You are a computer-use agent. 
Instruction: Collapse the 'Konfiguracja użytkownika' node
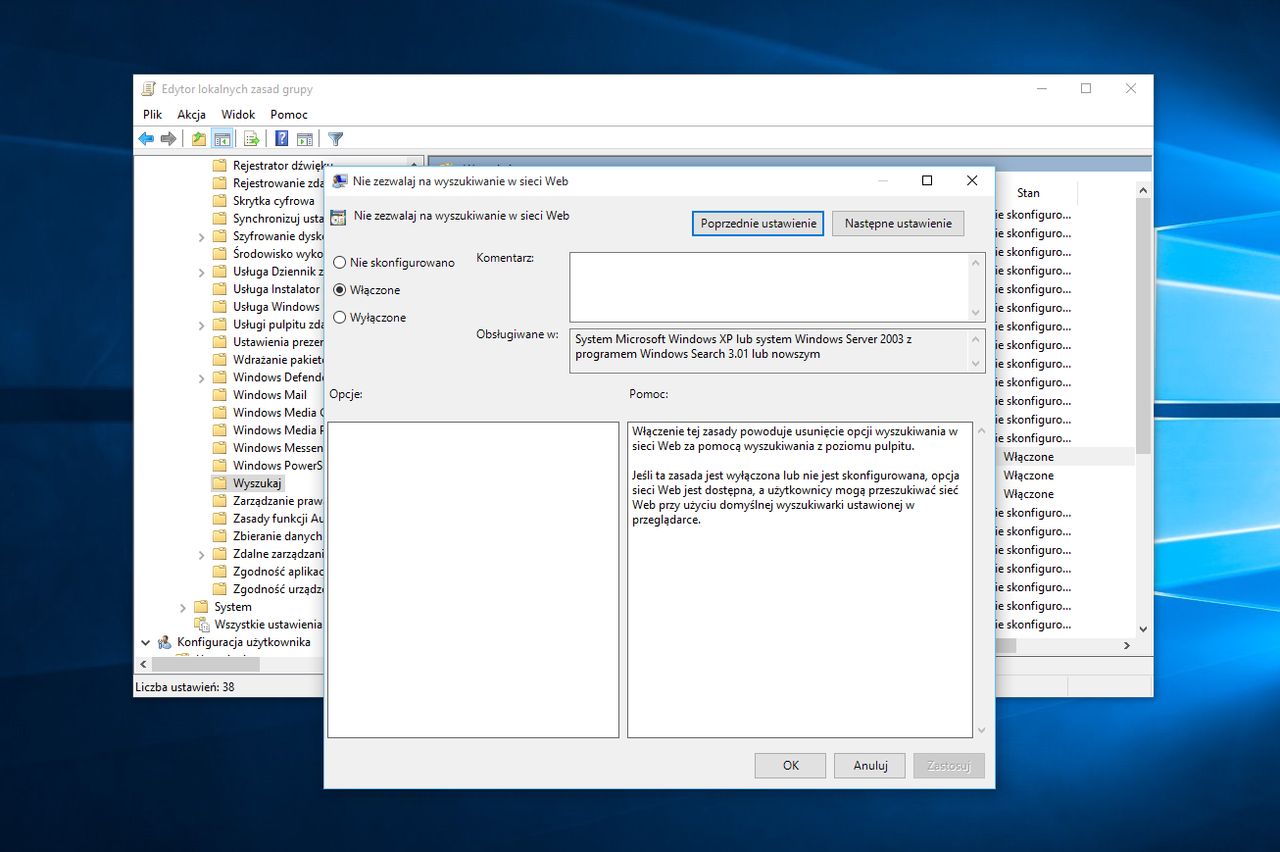146,642
